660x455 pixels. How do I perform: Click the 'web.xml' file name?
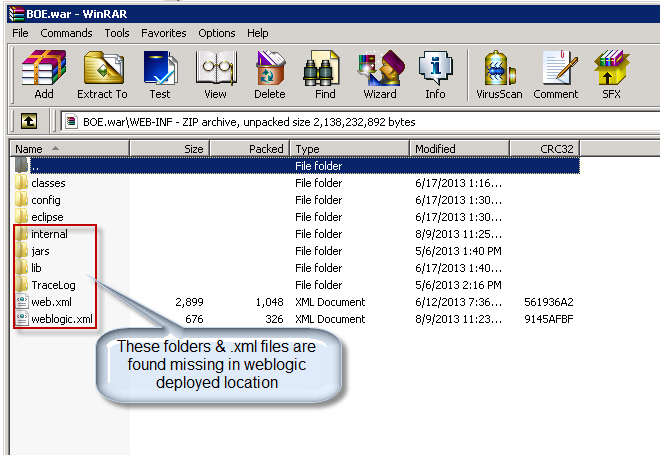pyautogui.click(x=51, y=302)
